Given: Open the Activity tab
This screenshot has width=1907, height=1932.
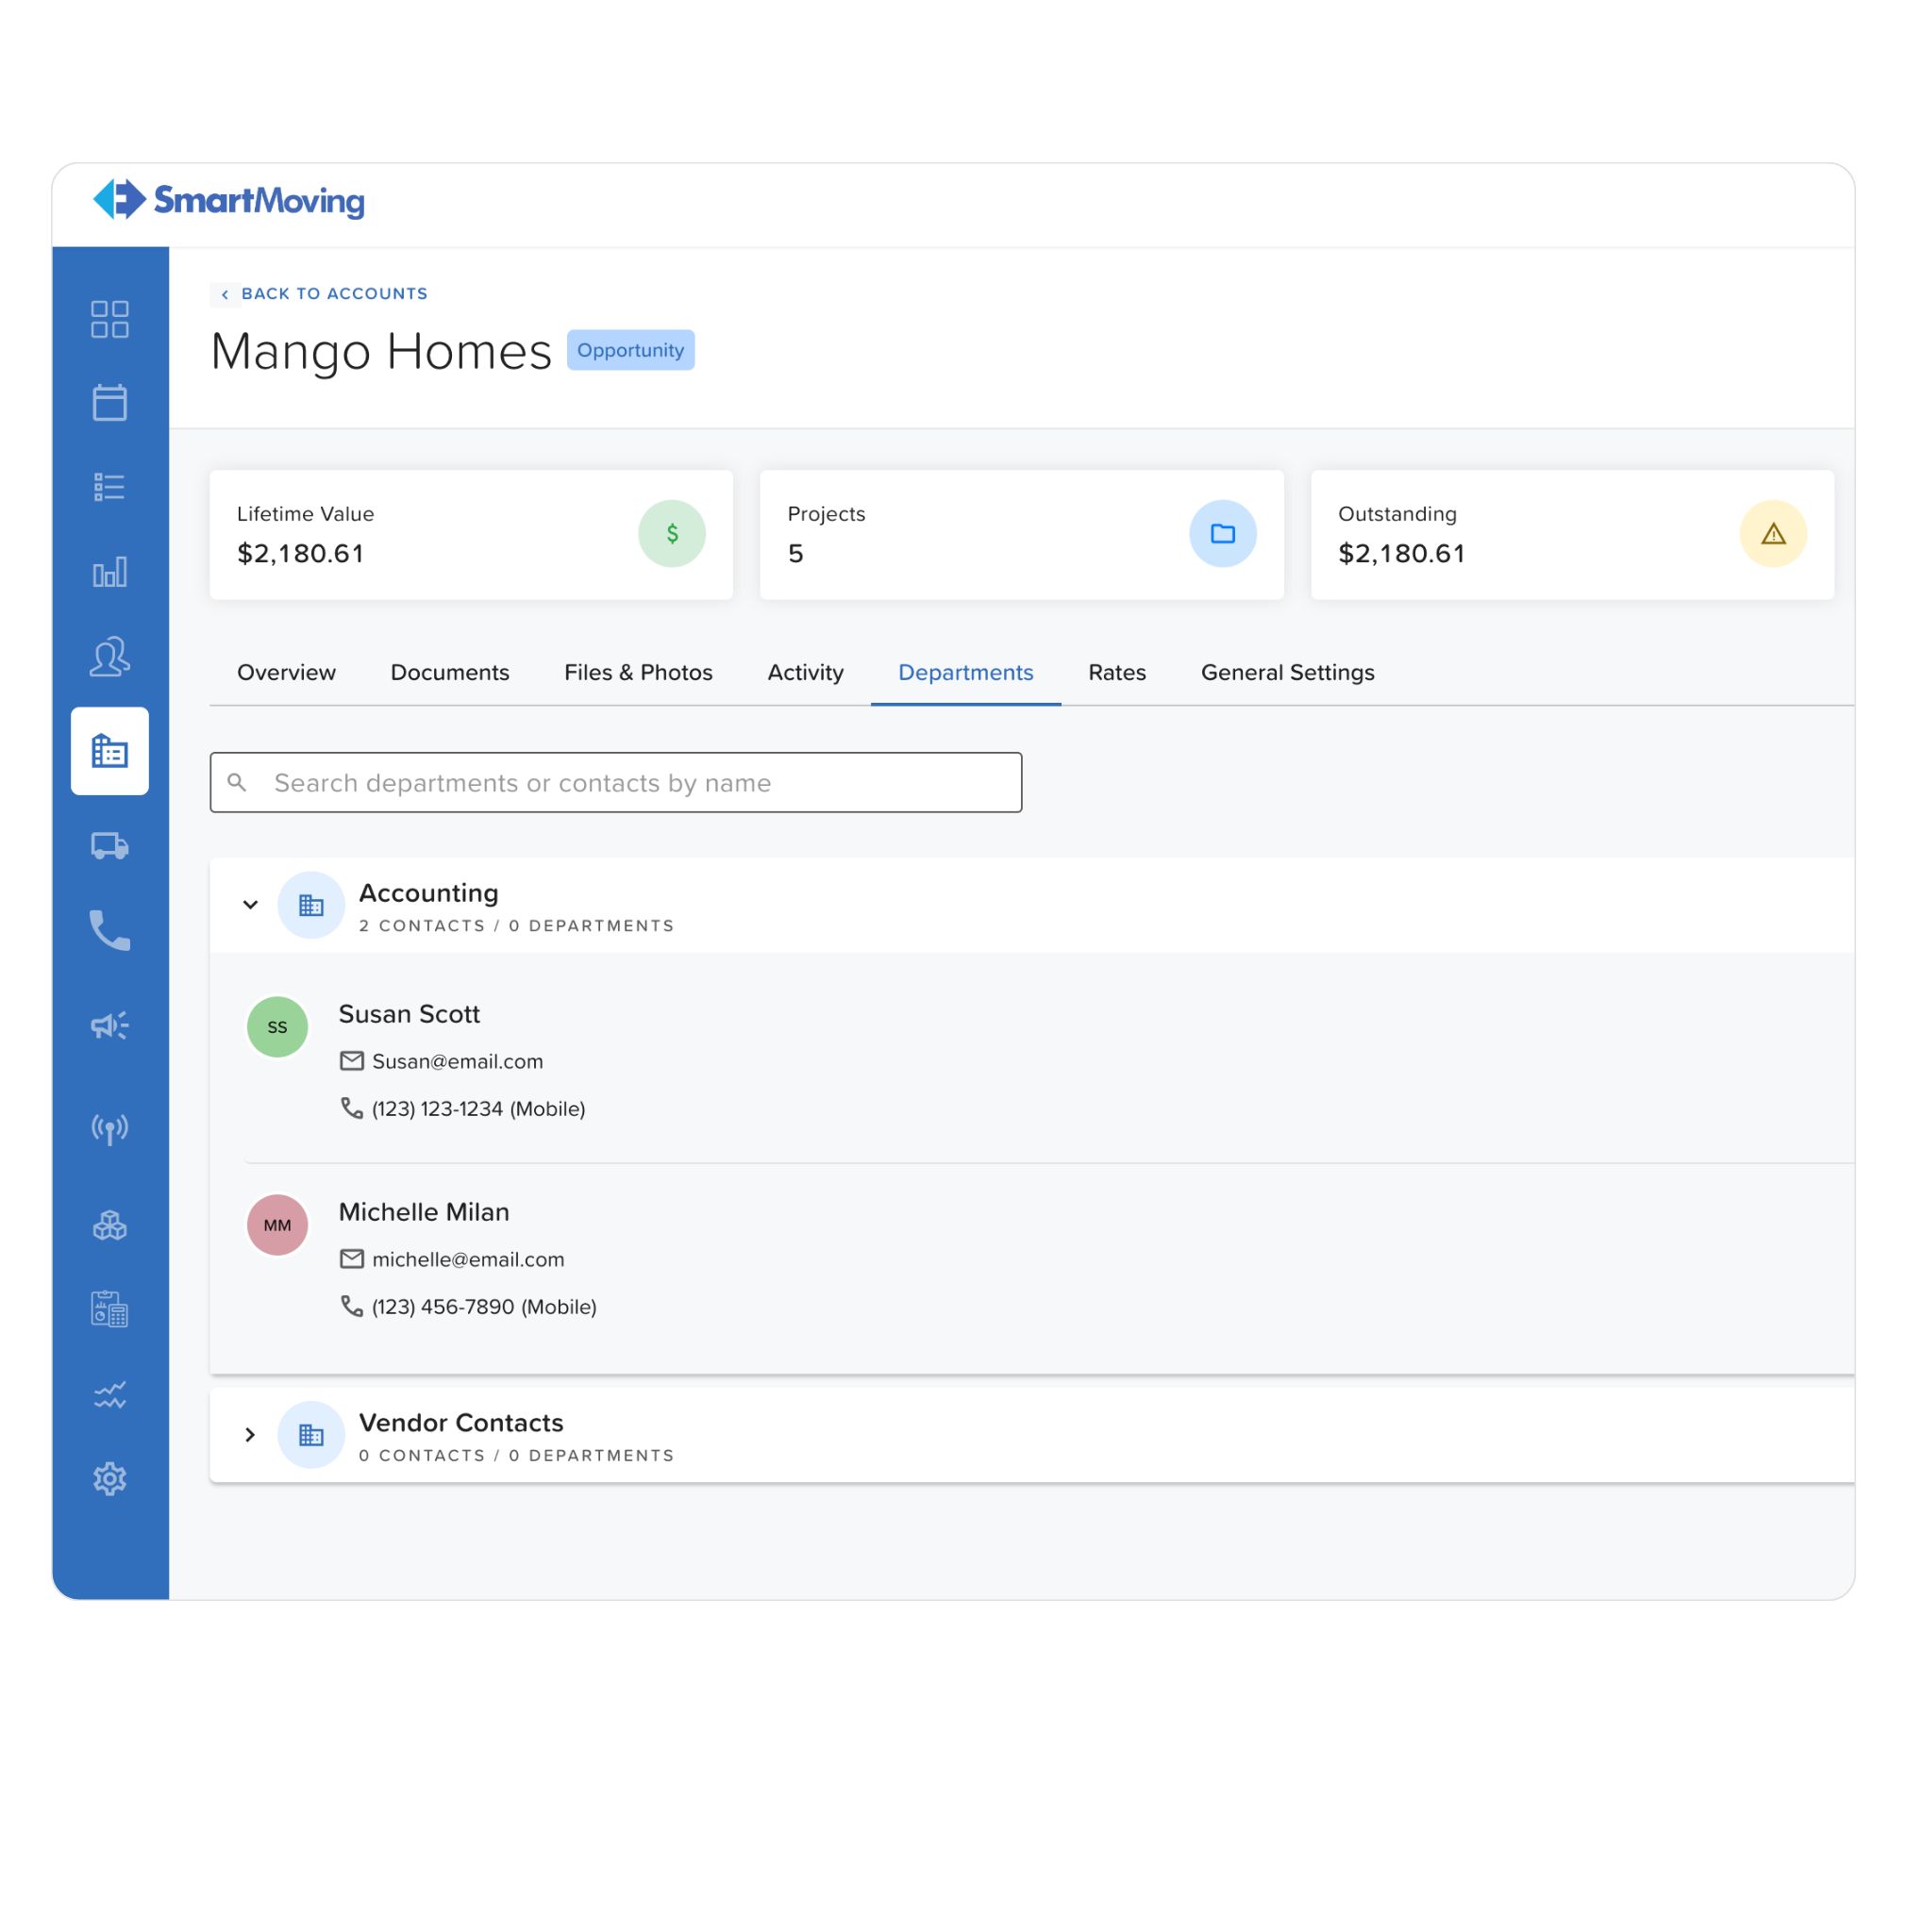Looking at the screenshot, I should (x=805, y=672).
